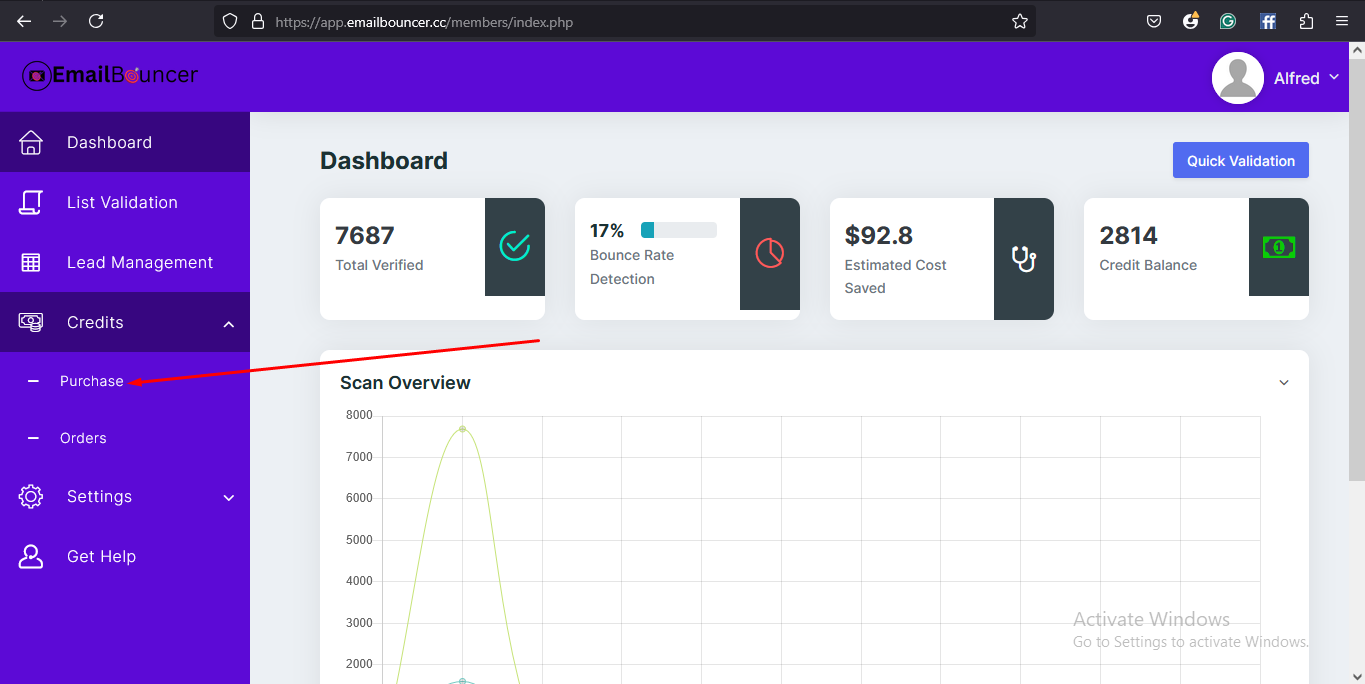Click the Total Verified checkmark icon
Image resolution: width=1365 pixels, height=684 pixels.
[x=515, y=246]
